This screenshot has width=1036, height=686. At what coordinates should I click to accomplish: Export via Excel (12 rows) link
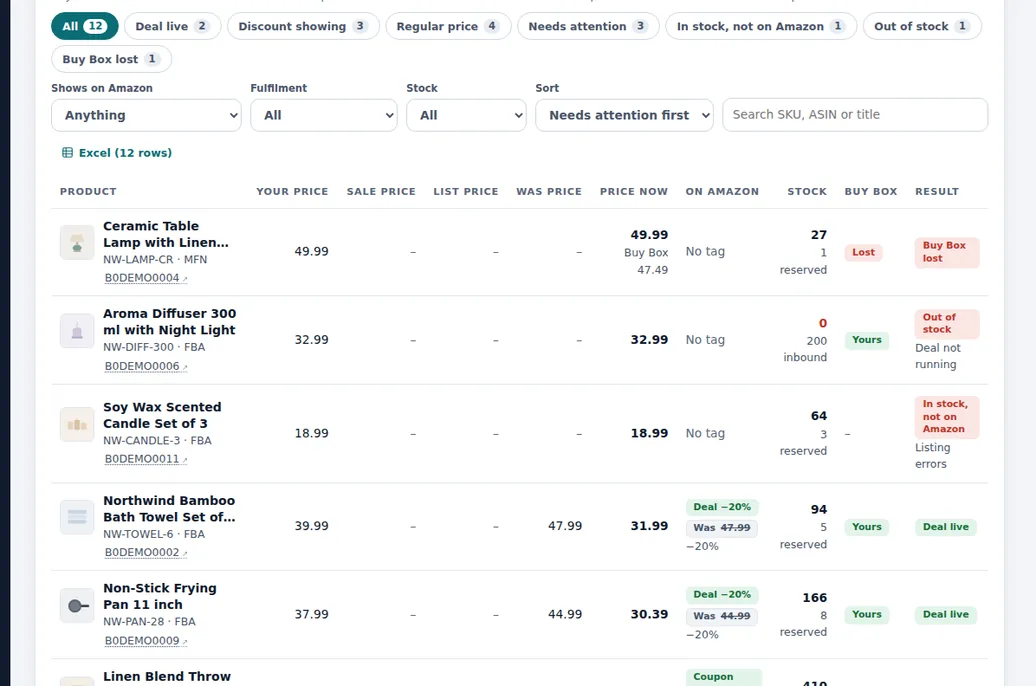(117, 153)
